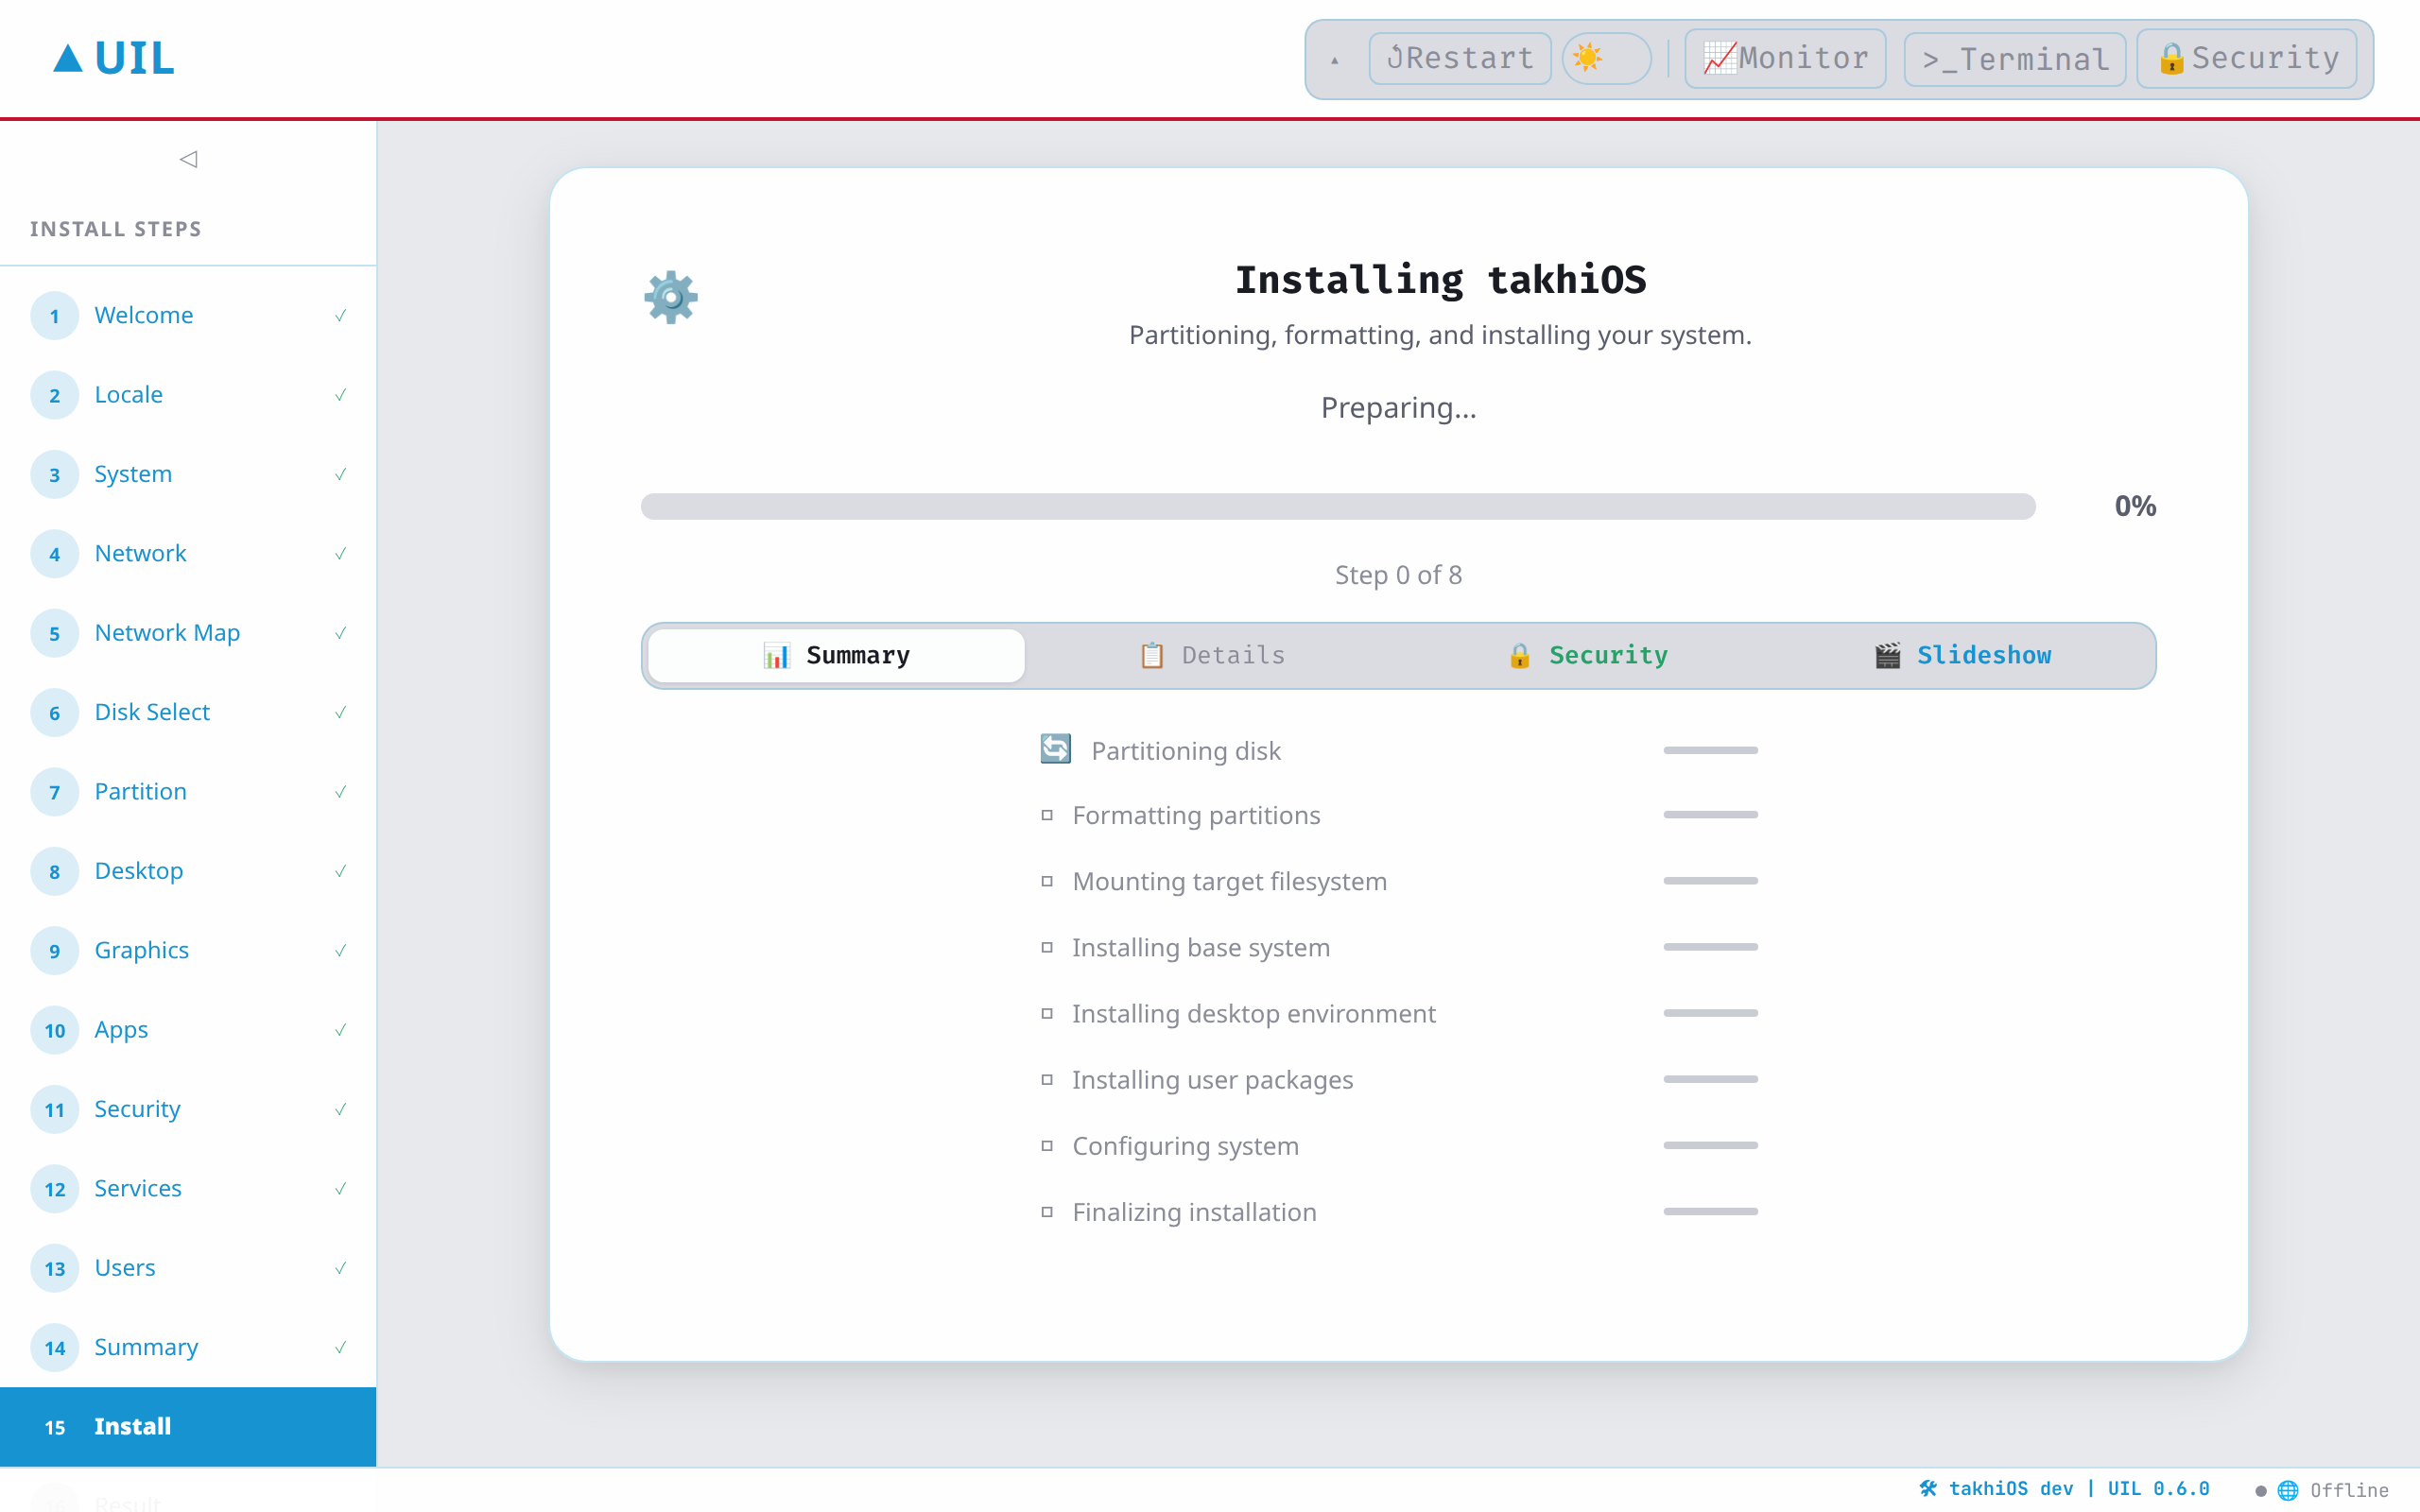This screenshot has height=1512, width=2420.
Task: Click the step 10 number badge
Action: pos(55,1030)
